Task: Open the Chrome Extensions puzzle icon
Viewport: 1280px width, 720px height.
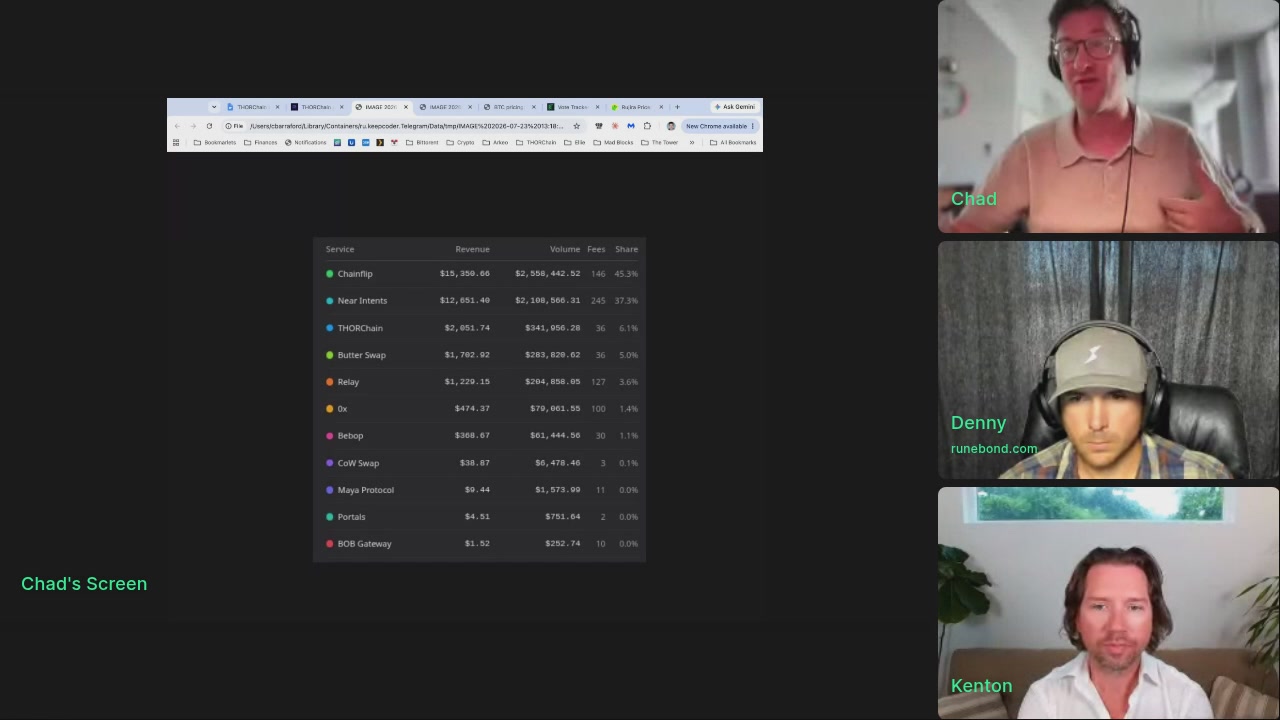Action: click(x=647, y=126)
